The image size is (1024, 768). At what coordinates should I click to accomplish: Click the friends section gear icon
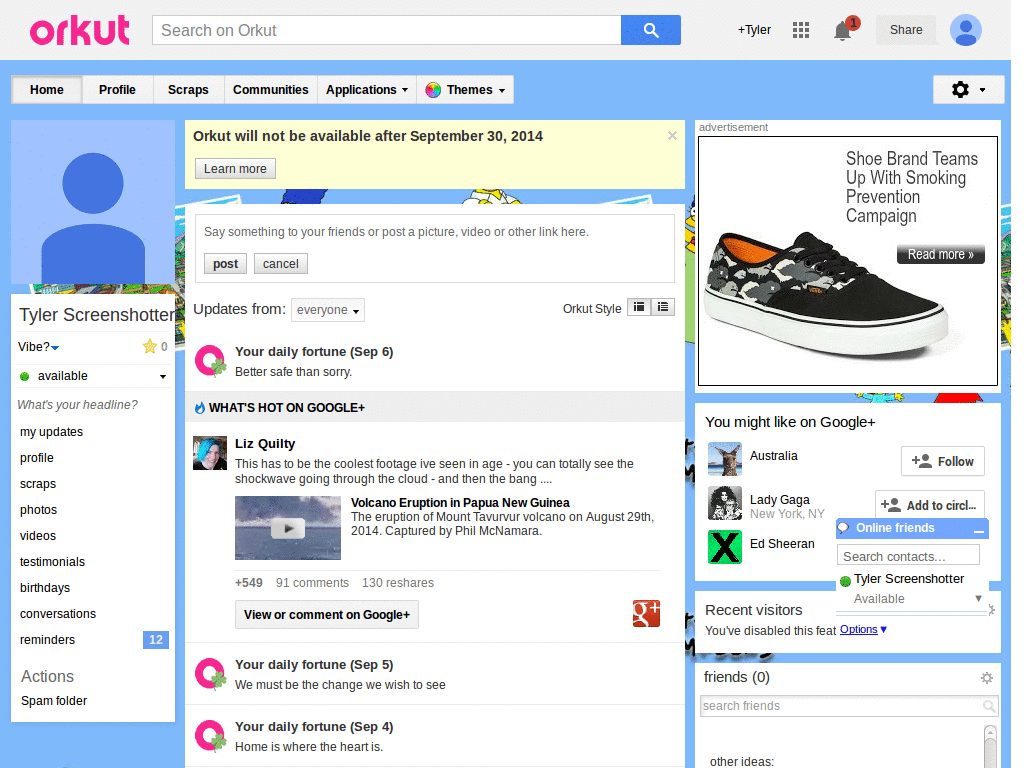pyautogui.click(x=987, y=678)
